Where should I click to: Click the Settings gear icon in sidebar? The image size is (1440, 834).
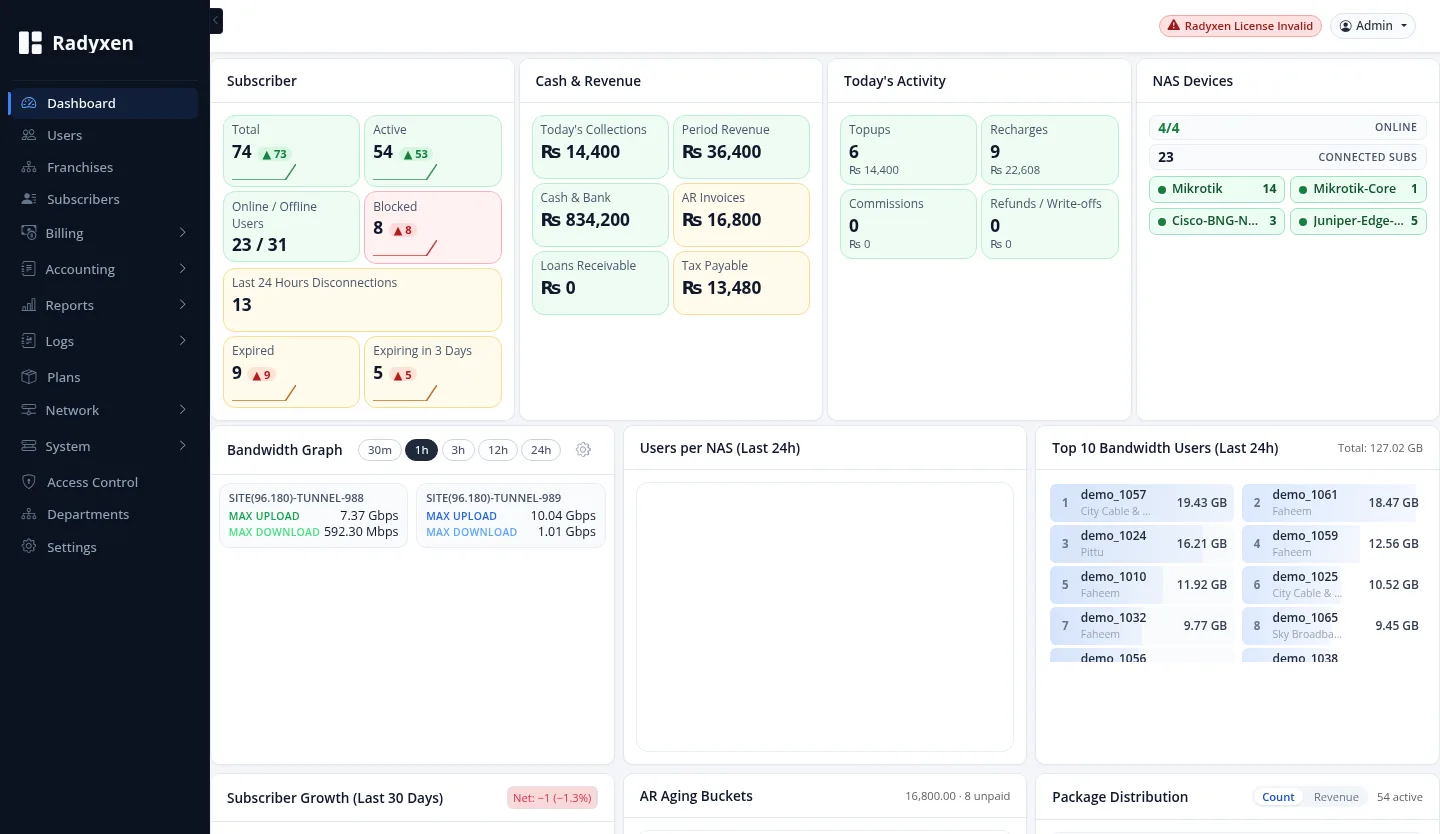28,547
